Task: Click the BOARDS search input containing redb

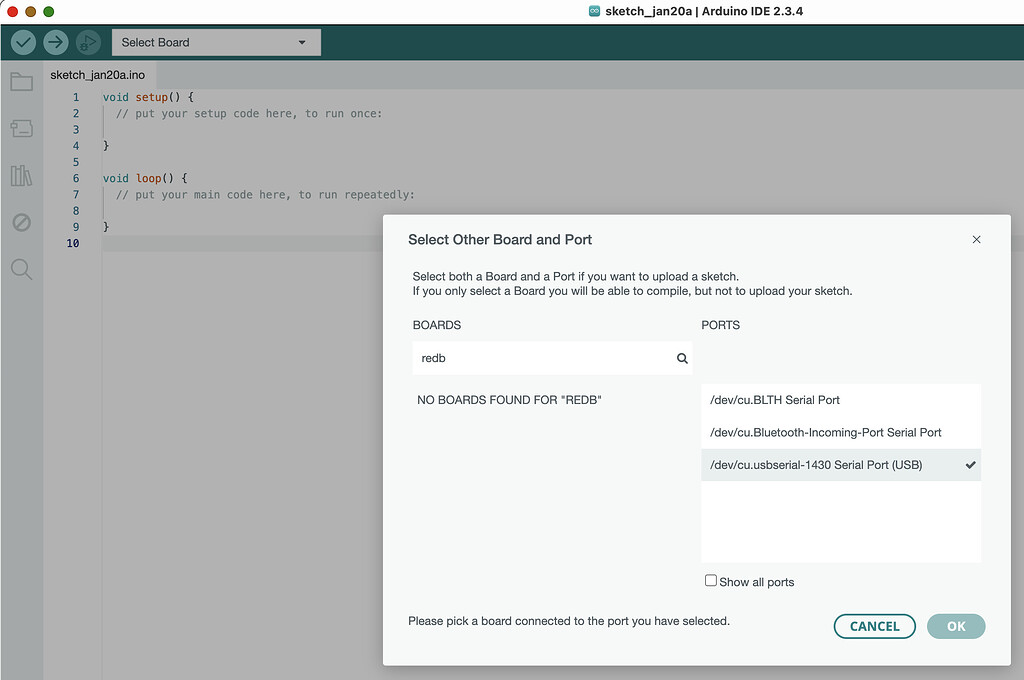Action: click(x=540, y=358)
